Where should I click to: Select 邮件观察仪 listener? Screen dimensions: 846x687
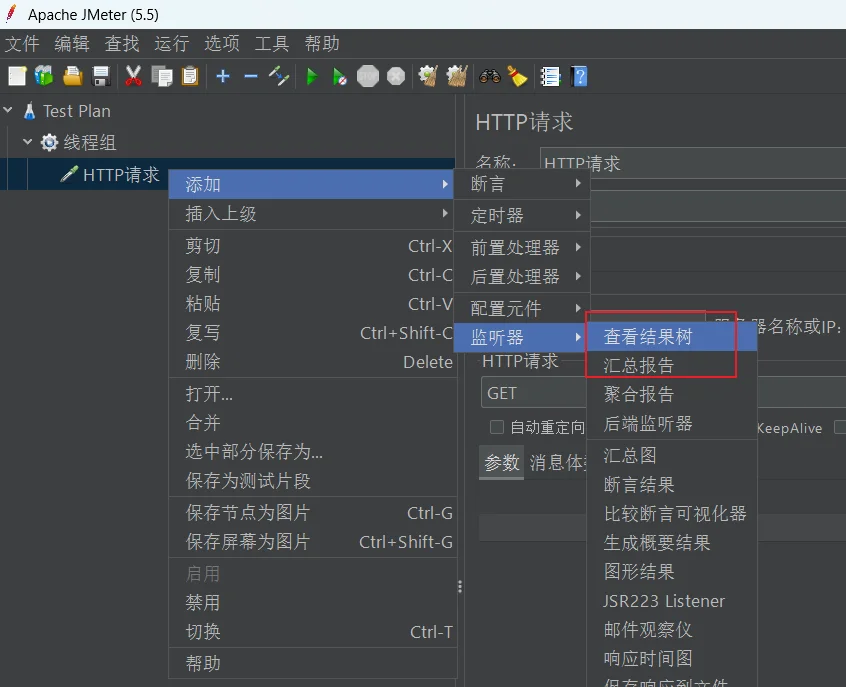point(672,629)
